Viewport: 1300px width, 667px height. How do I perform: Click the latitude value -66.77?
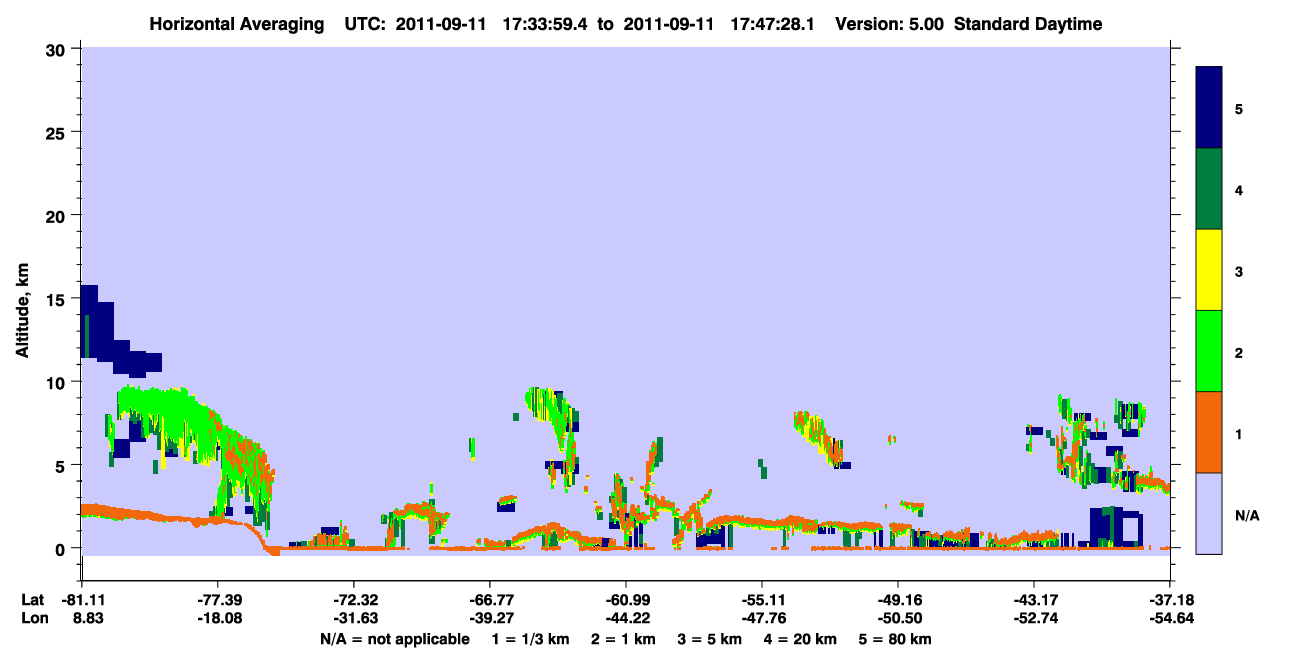490,600
